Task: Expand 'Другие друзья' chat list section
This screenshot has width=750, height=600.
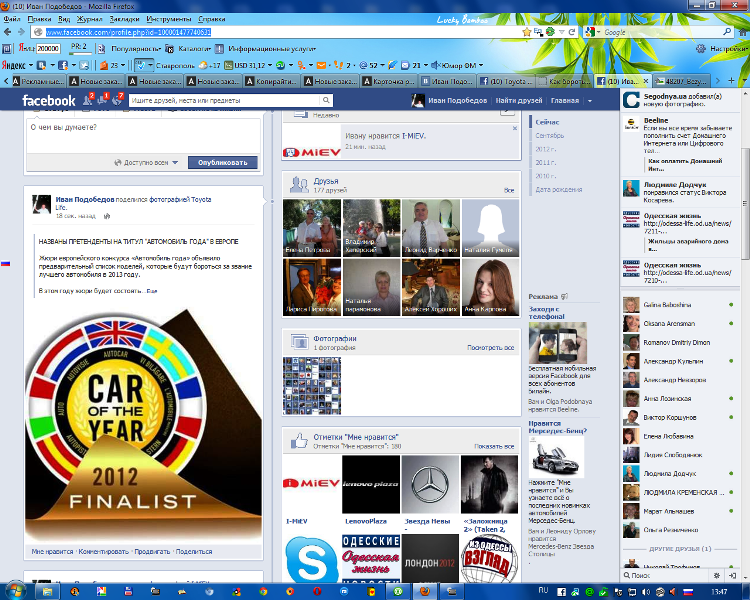Action: tap(680, 549)
